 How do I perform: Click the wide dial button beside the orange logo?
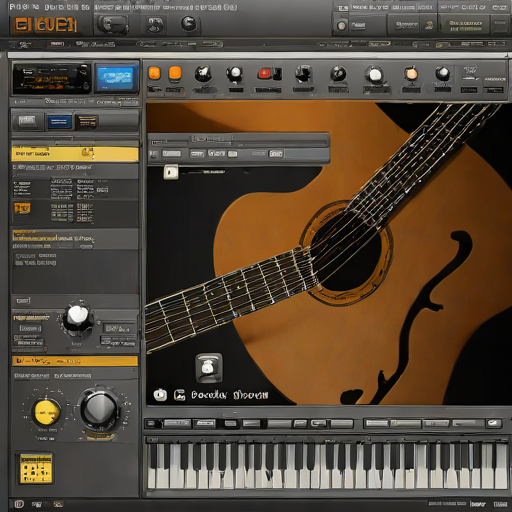pos(112,24)
